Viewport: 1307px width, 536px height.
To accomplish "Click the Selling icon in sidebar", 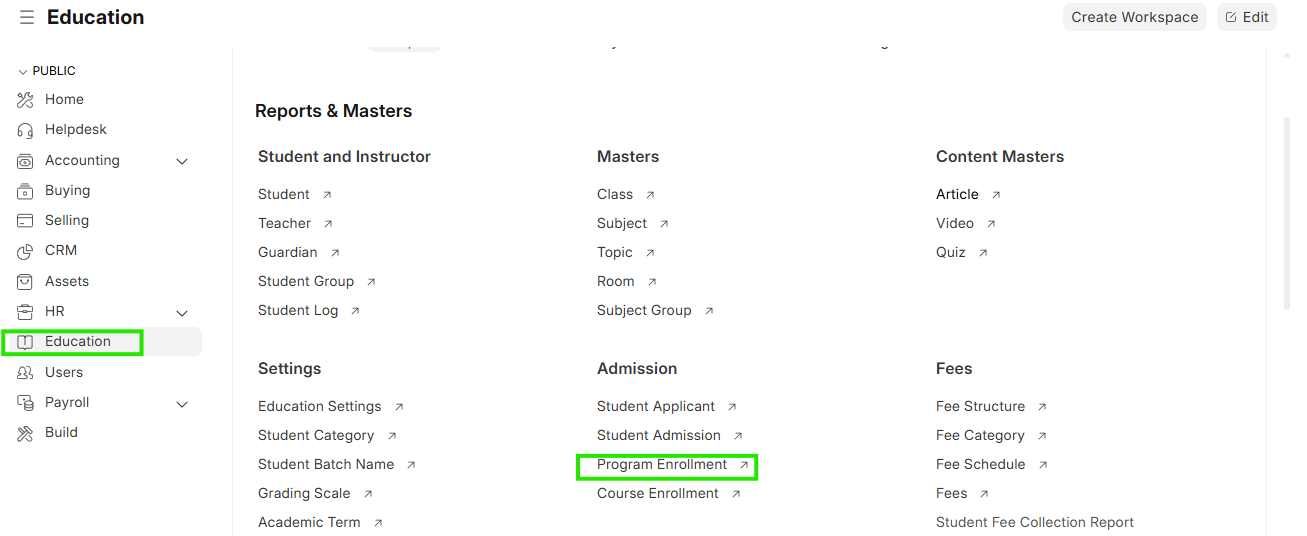I will [x=26, y=221].
